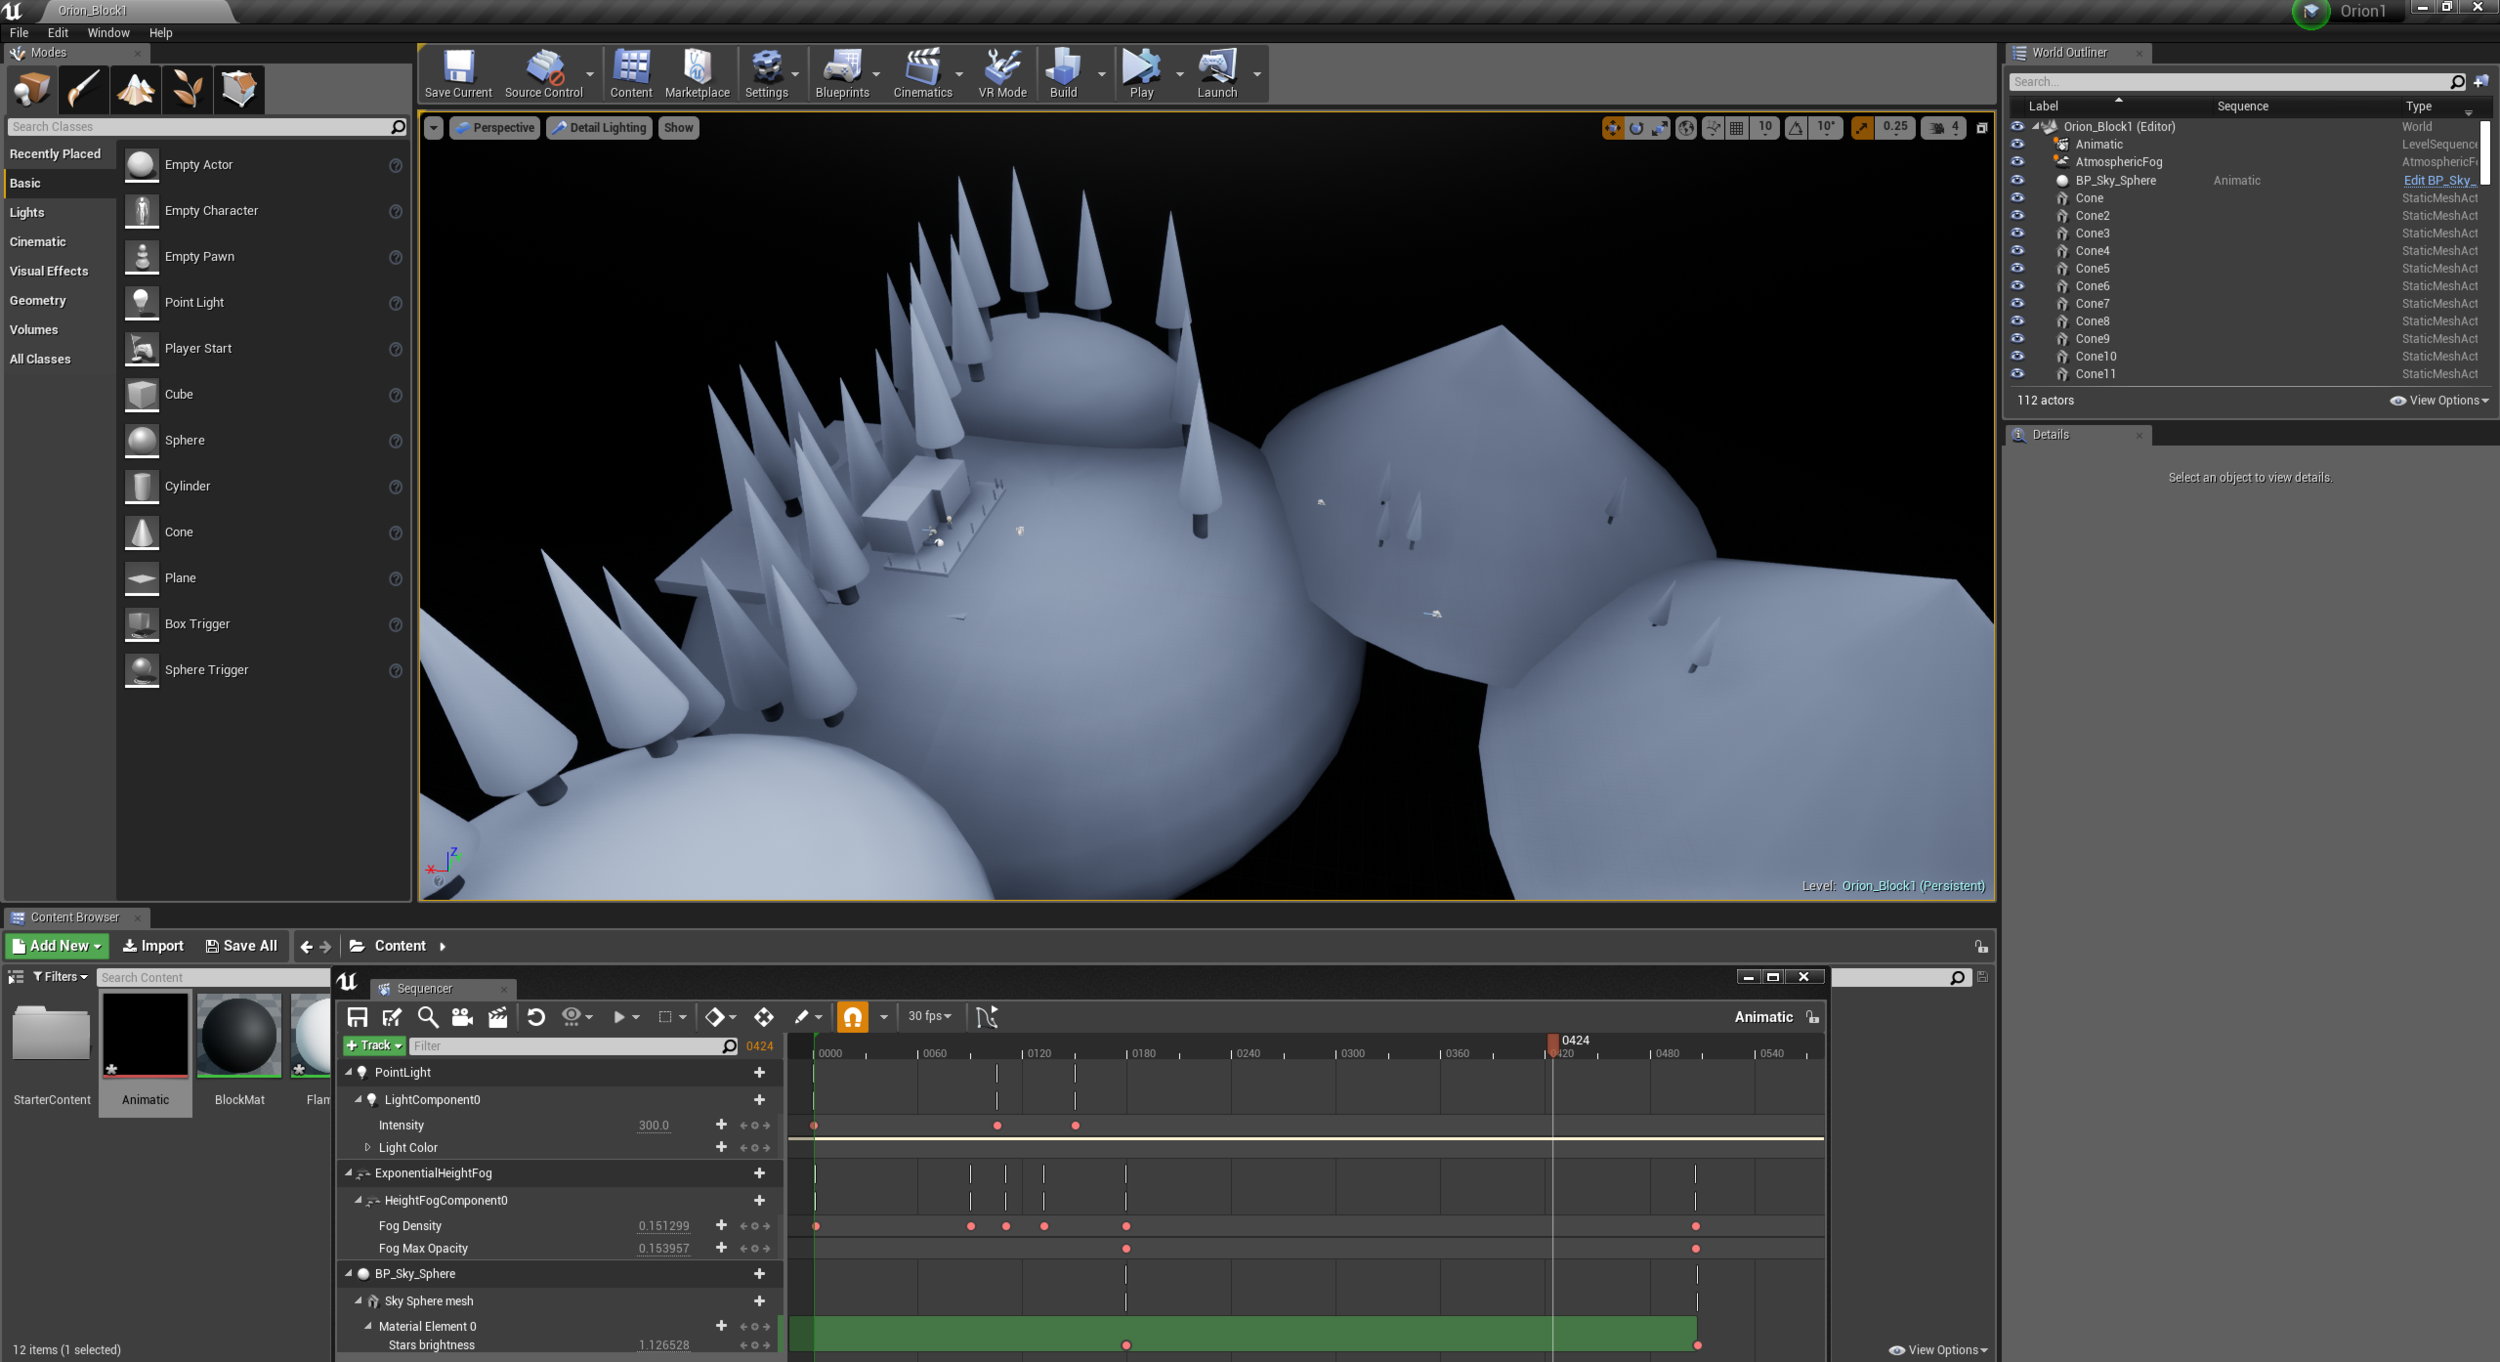Expand the Light Color track

(367, 1147)
